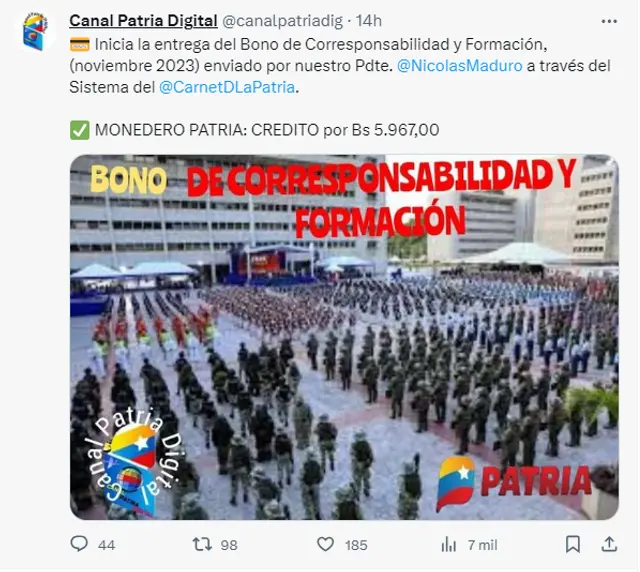Open the @CarnetDLaPatria mention
The image size is (640, 572).
click(227, 87)
